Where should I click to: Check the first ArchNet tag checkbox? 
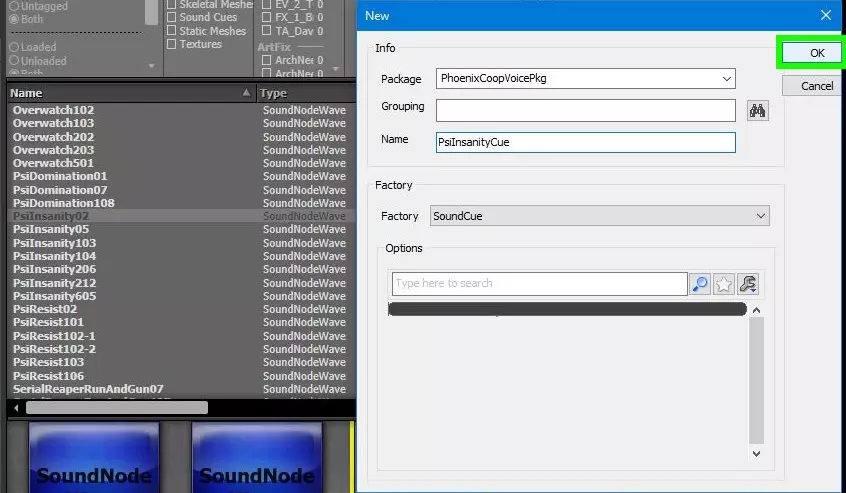coord(266,60)
